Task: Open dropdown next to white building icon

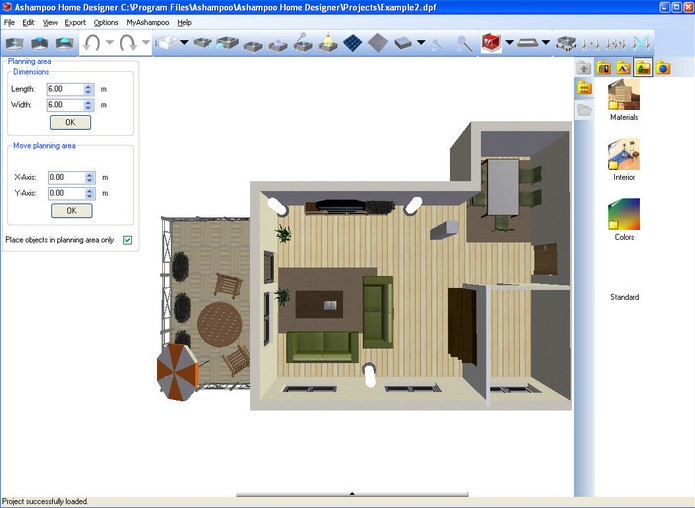Action: coord(184,43)
